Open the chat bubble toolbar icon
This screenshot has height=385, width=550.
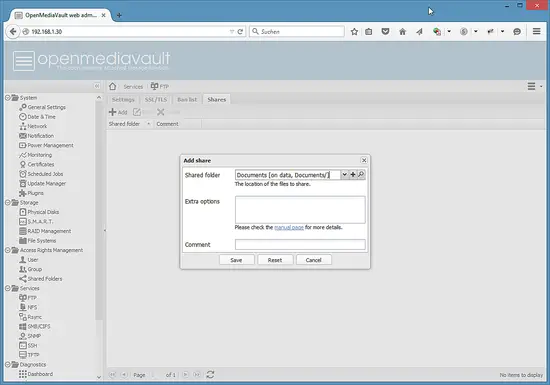click(x=517, y=32)
